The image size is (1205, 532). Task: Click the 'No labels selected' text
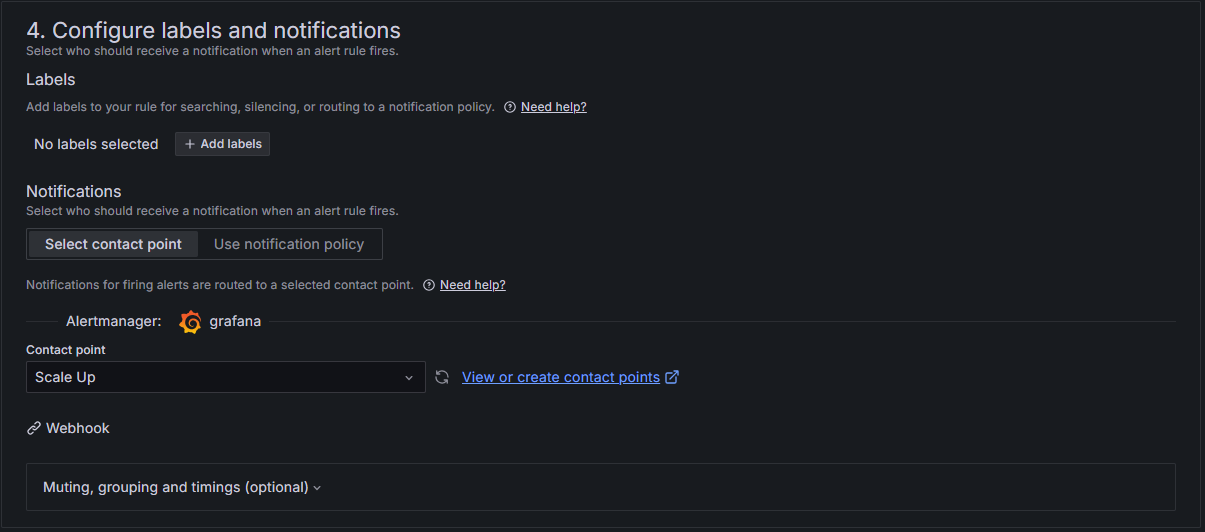coord(96,144)
